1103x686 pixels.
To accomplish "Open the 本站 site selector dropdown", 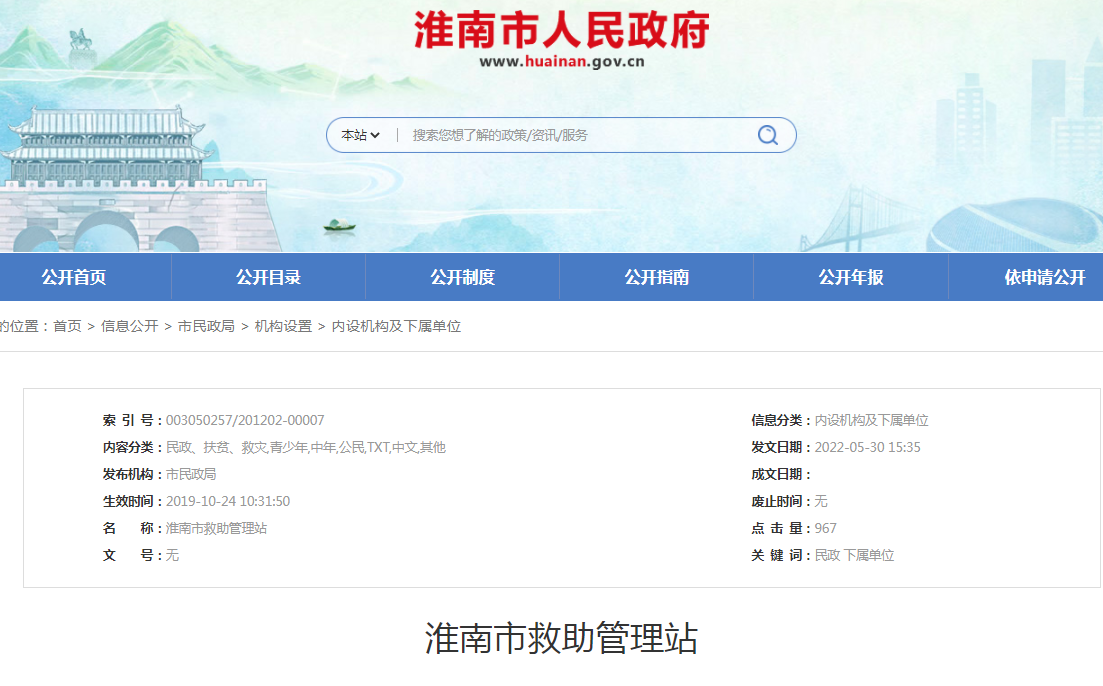I will 360,134.
